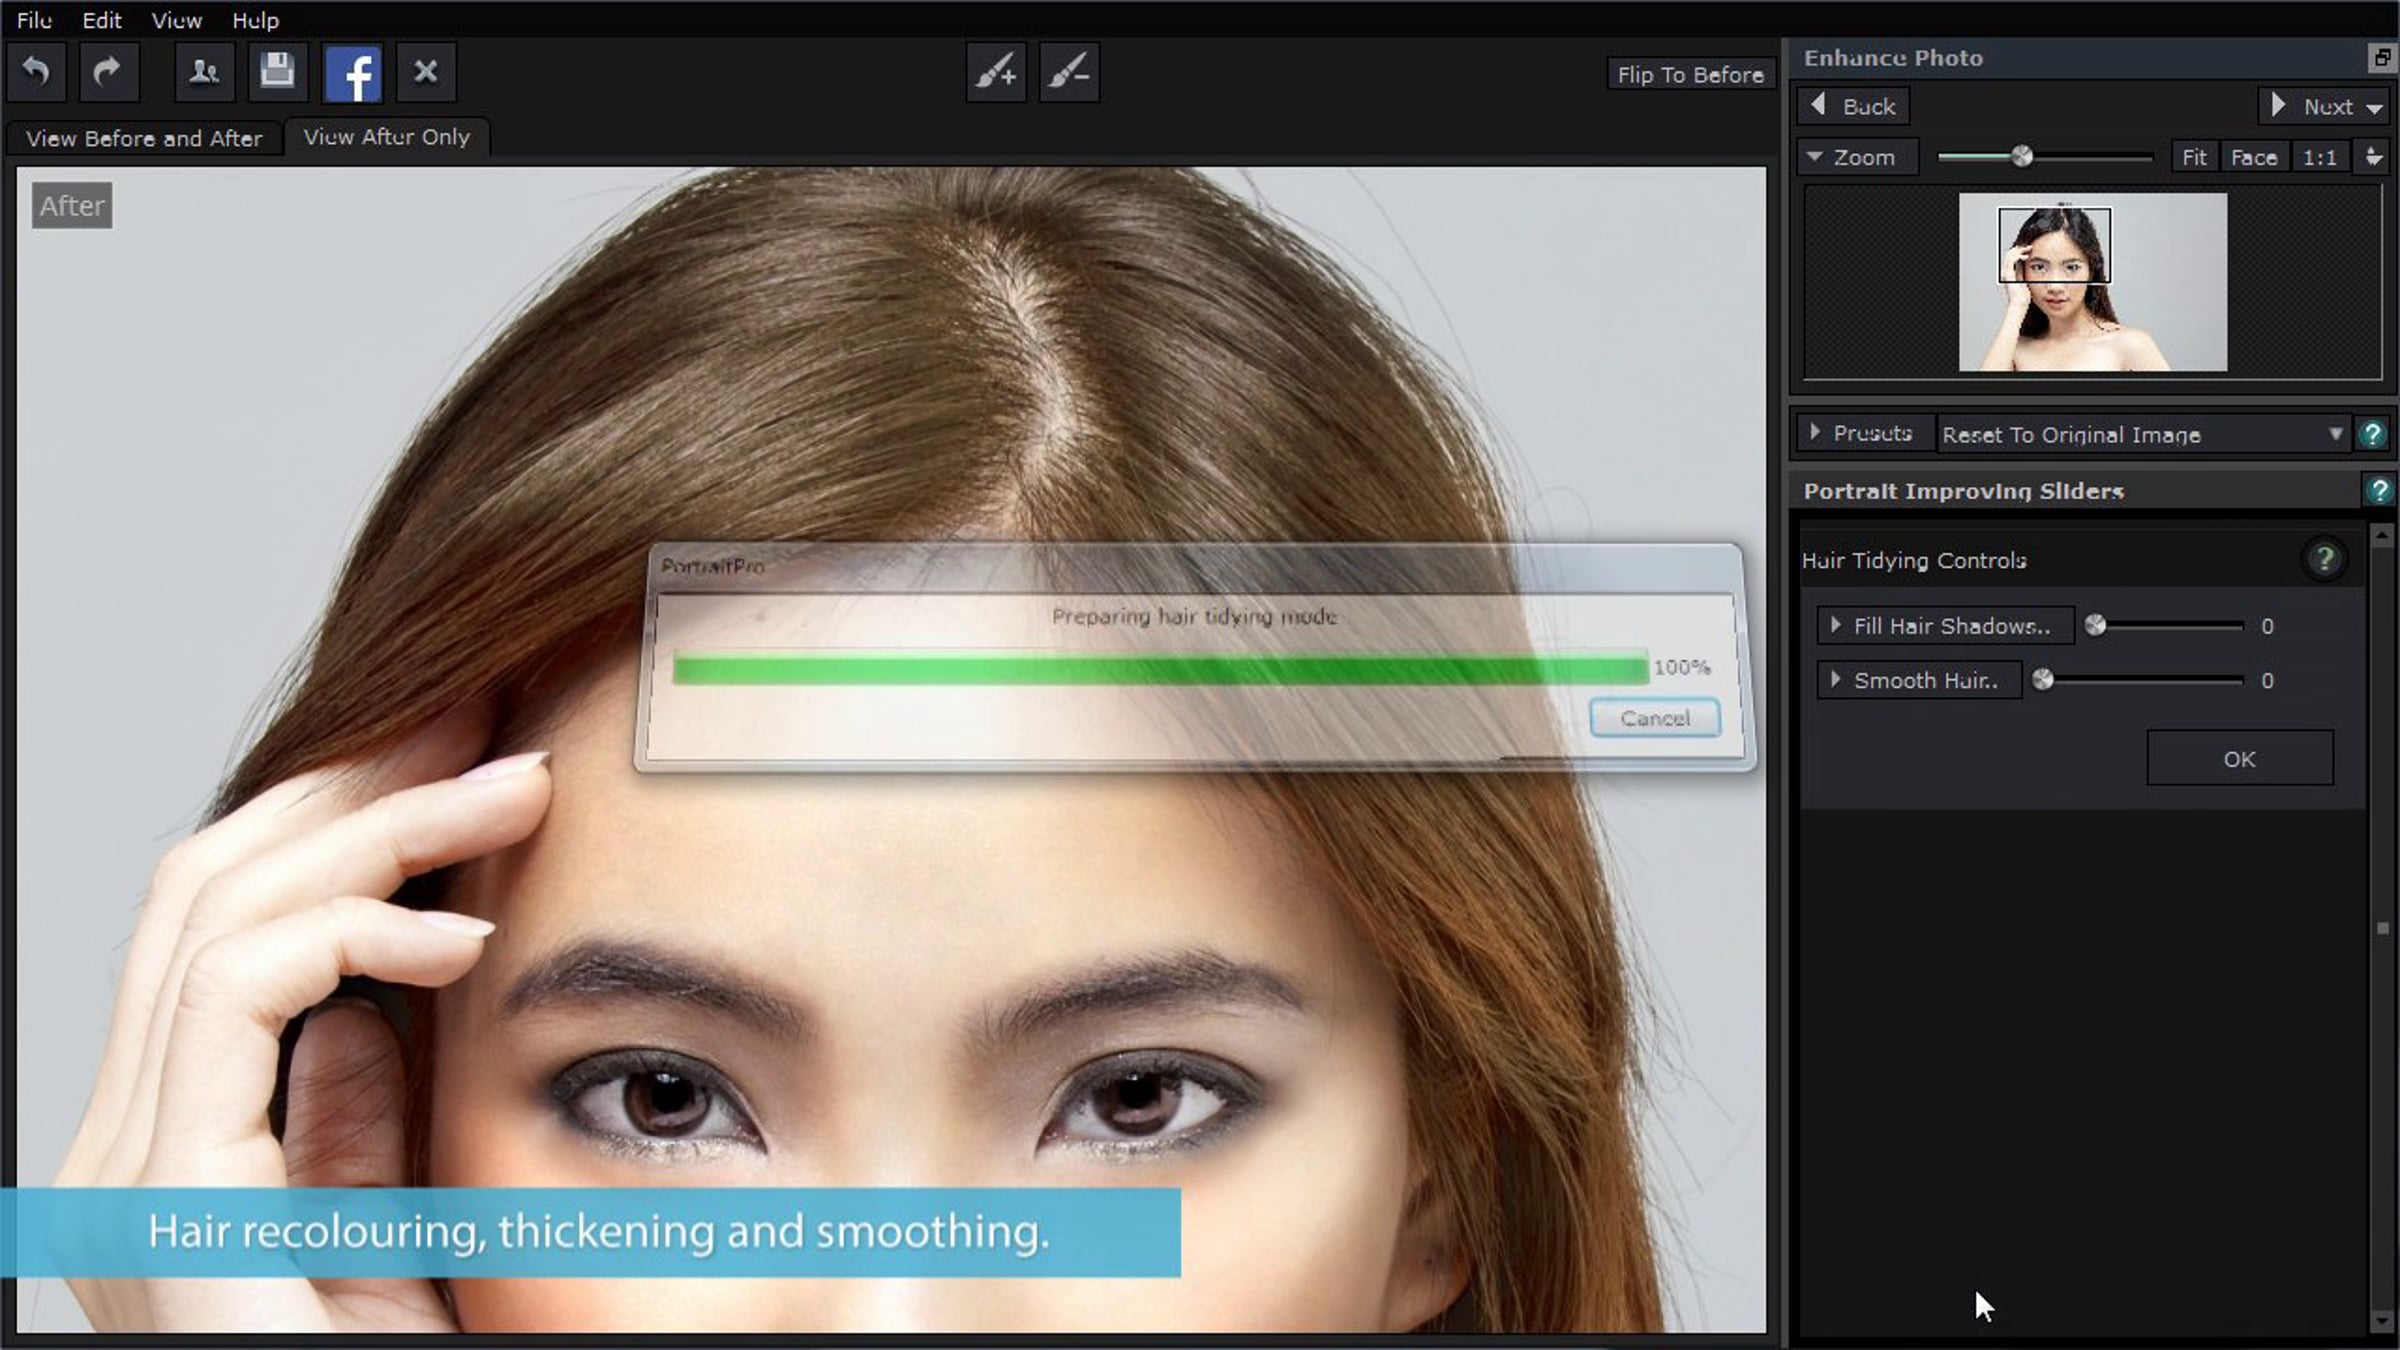Click the Undo arrow icon
Image resolution: width=2400 pixels, height=1350 pixels.
tap(37, 72)
